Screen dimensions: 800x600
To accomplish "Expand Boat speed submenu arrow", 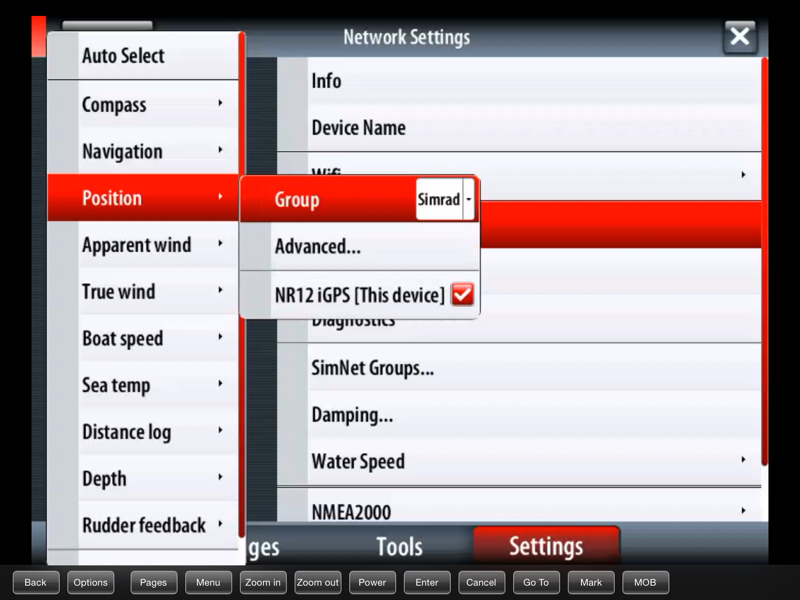I will [x=220, y=337].
